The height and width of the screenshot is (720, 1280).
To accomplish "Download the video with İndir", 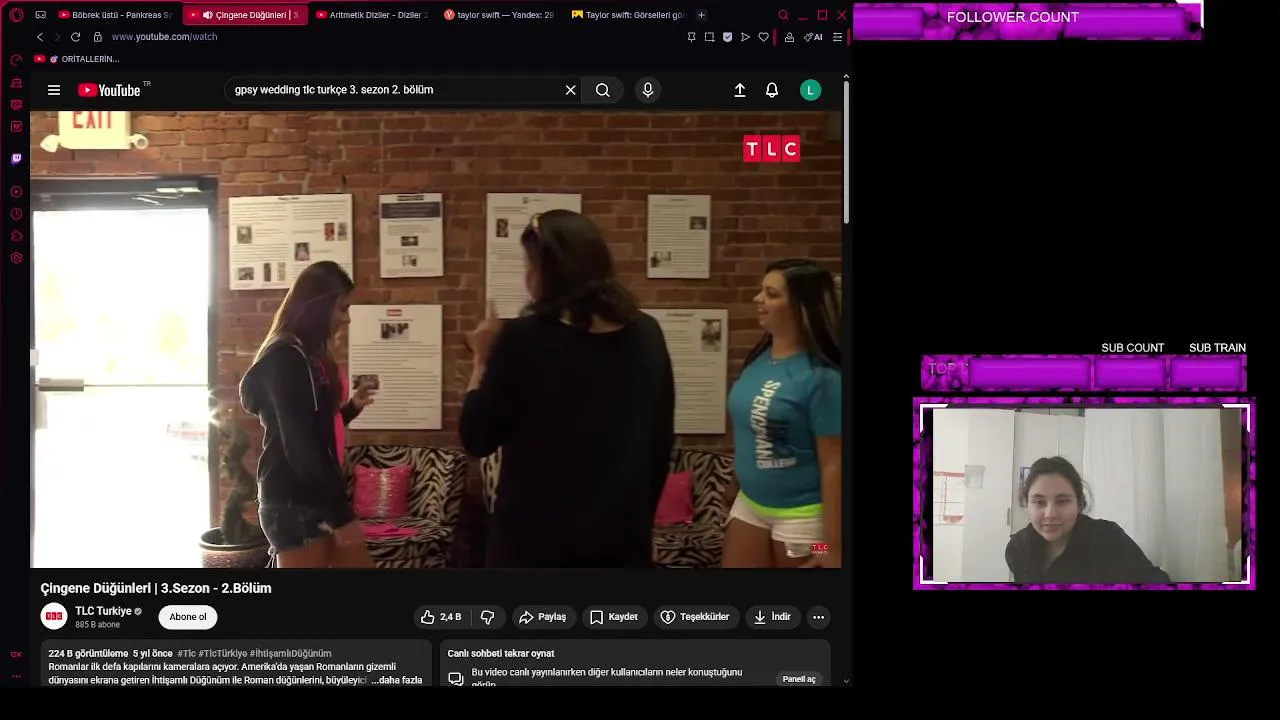I will [x=772, y=617].
